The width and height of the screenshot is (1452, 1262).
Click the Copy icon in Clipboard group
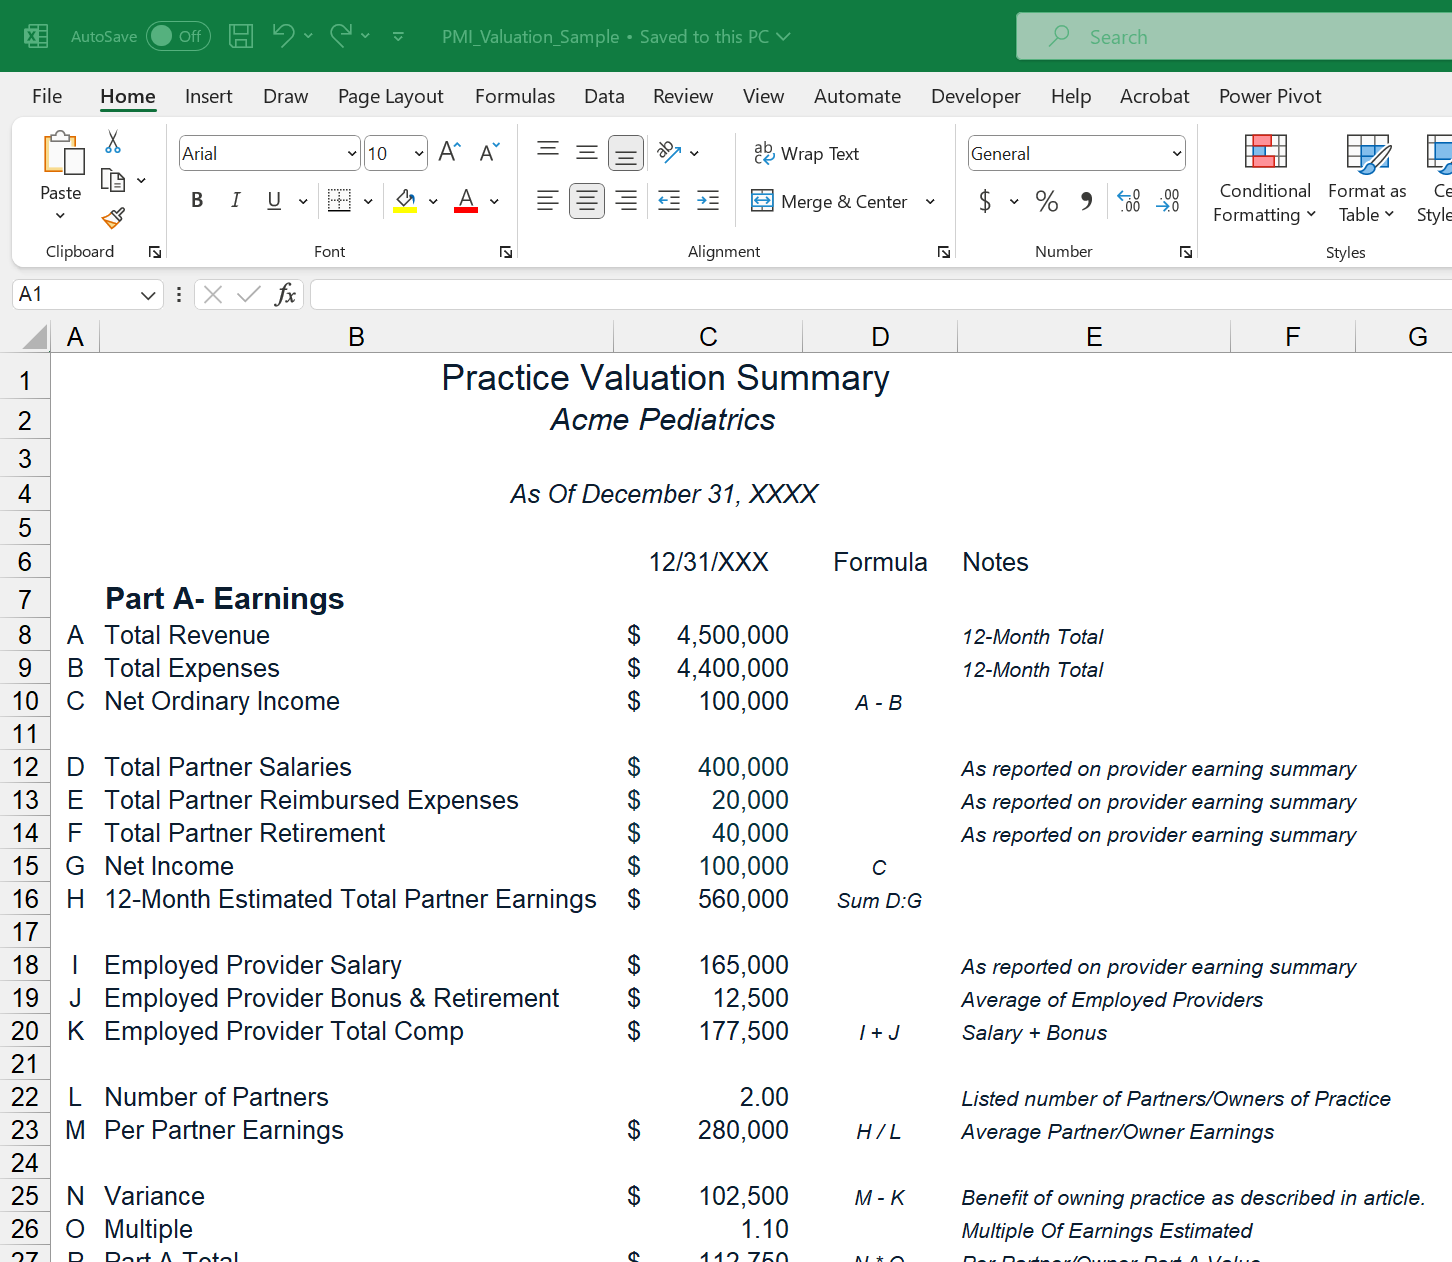[113, 180]
